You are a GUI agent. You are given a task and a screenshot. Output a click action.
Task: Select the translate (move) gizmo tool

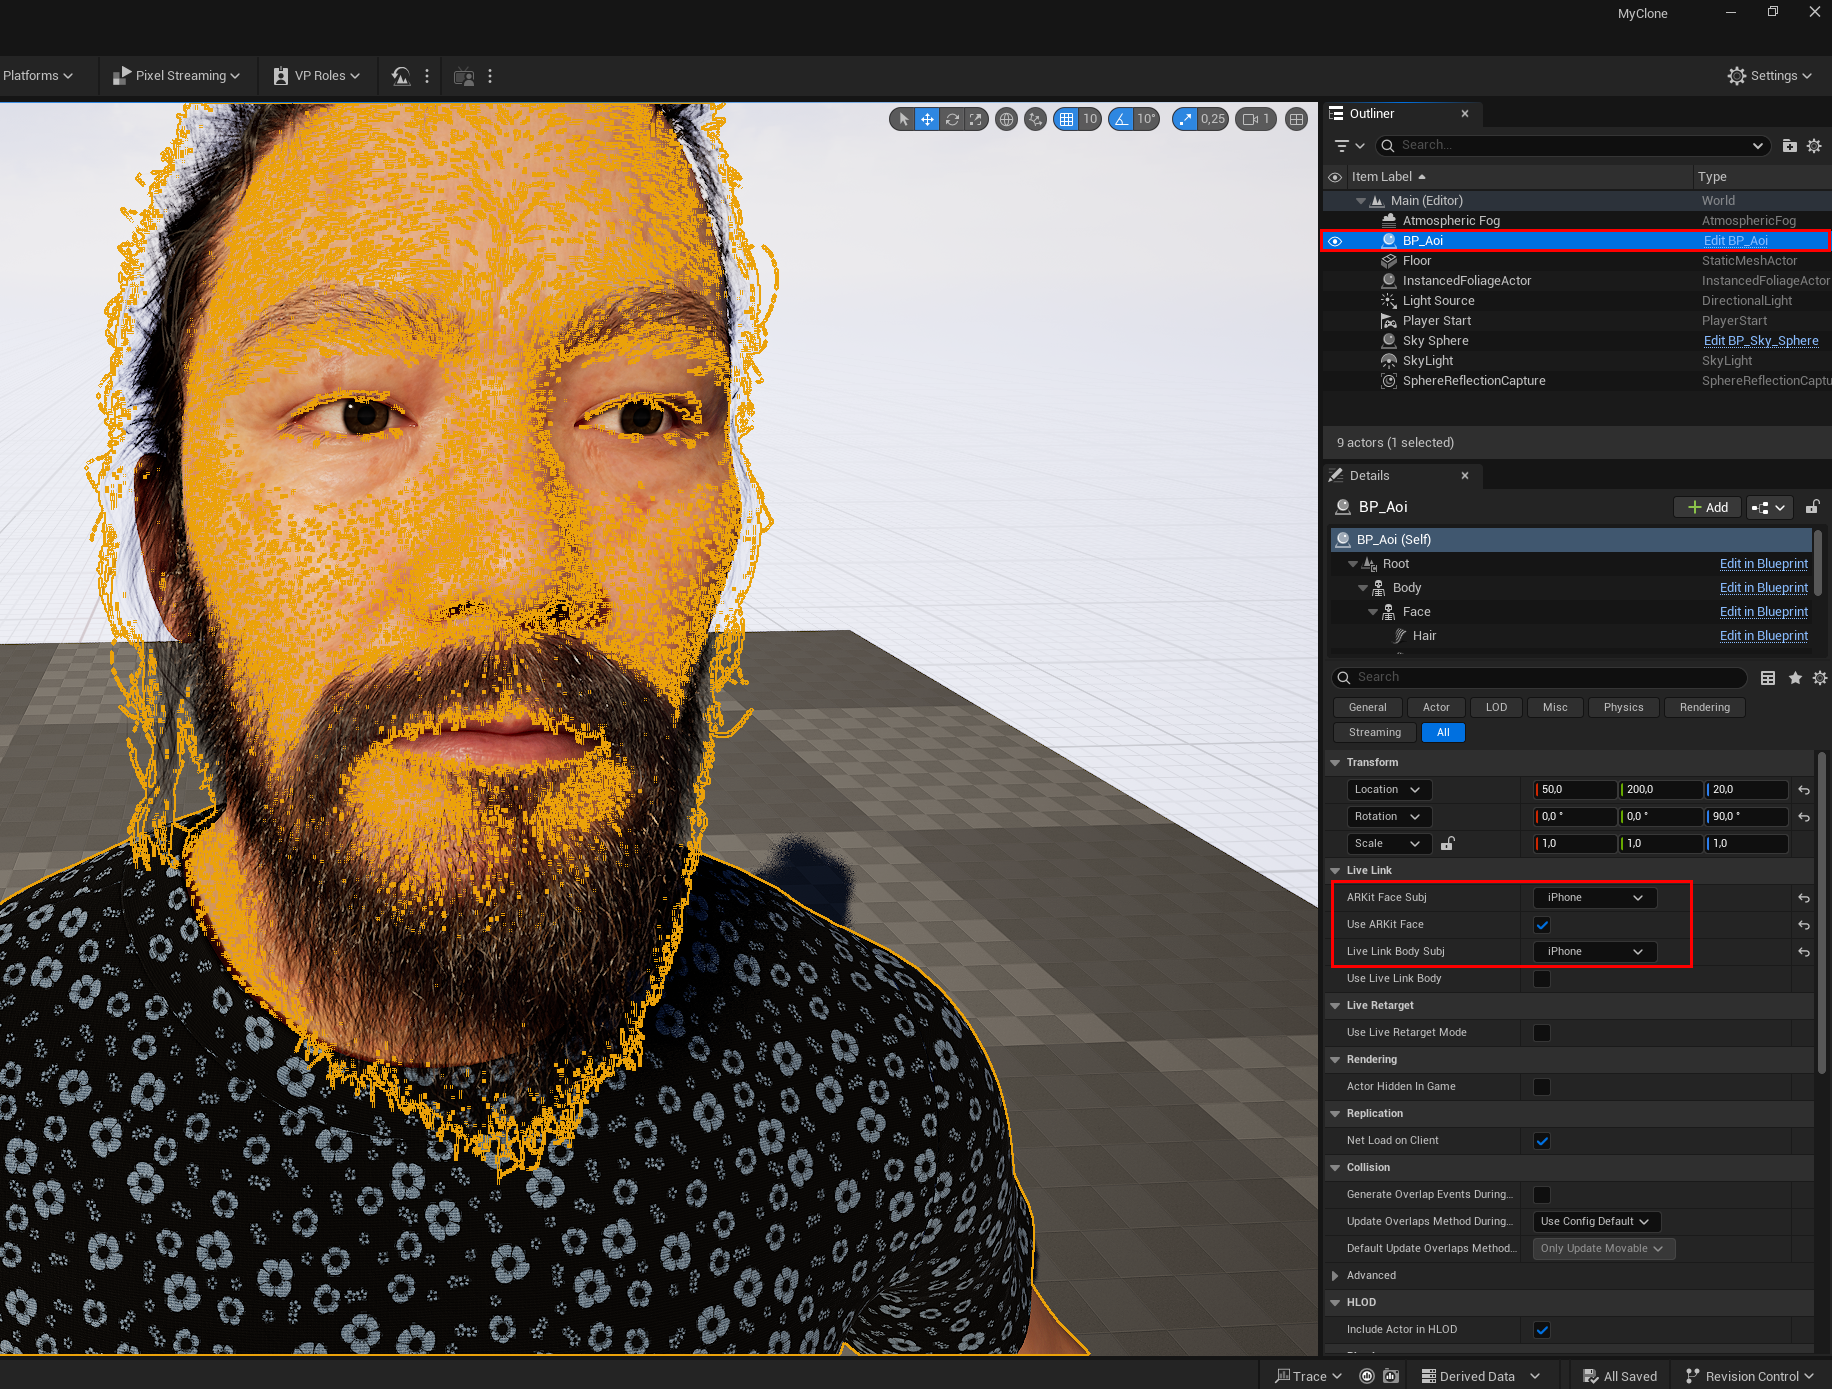pos(927,120)
